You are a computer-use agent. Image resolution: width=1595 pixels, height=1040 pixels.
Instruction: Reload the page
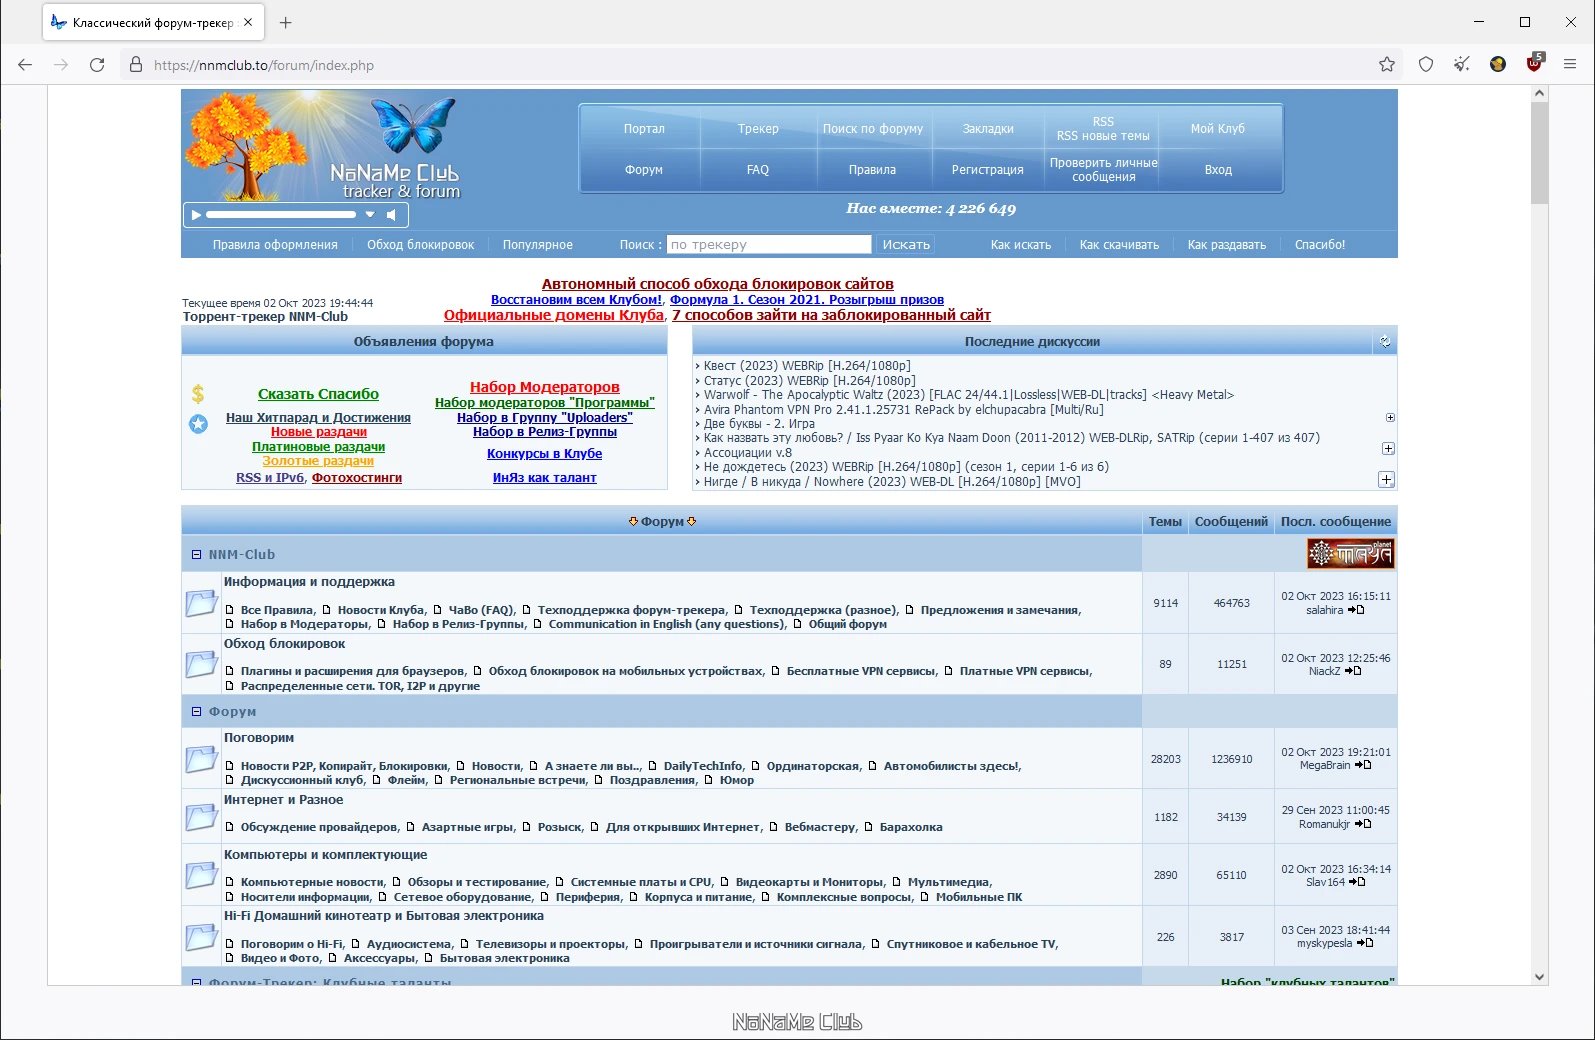coord(97,65)
